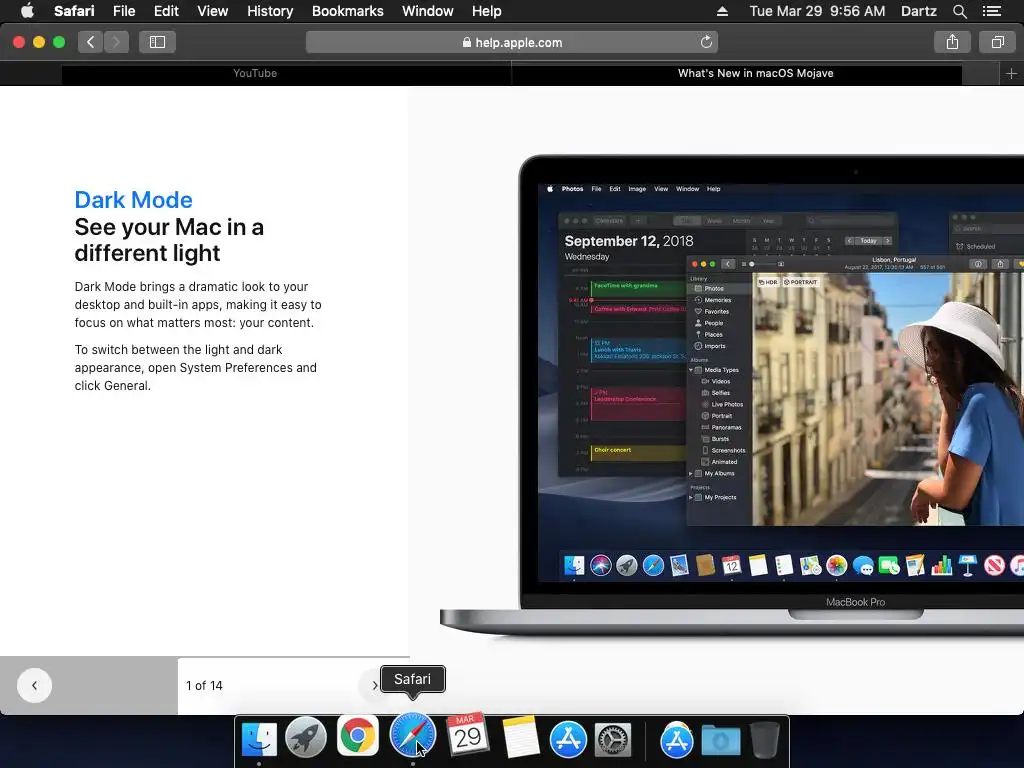Go forward with Safari forward arrow

[116, 42]
